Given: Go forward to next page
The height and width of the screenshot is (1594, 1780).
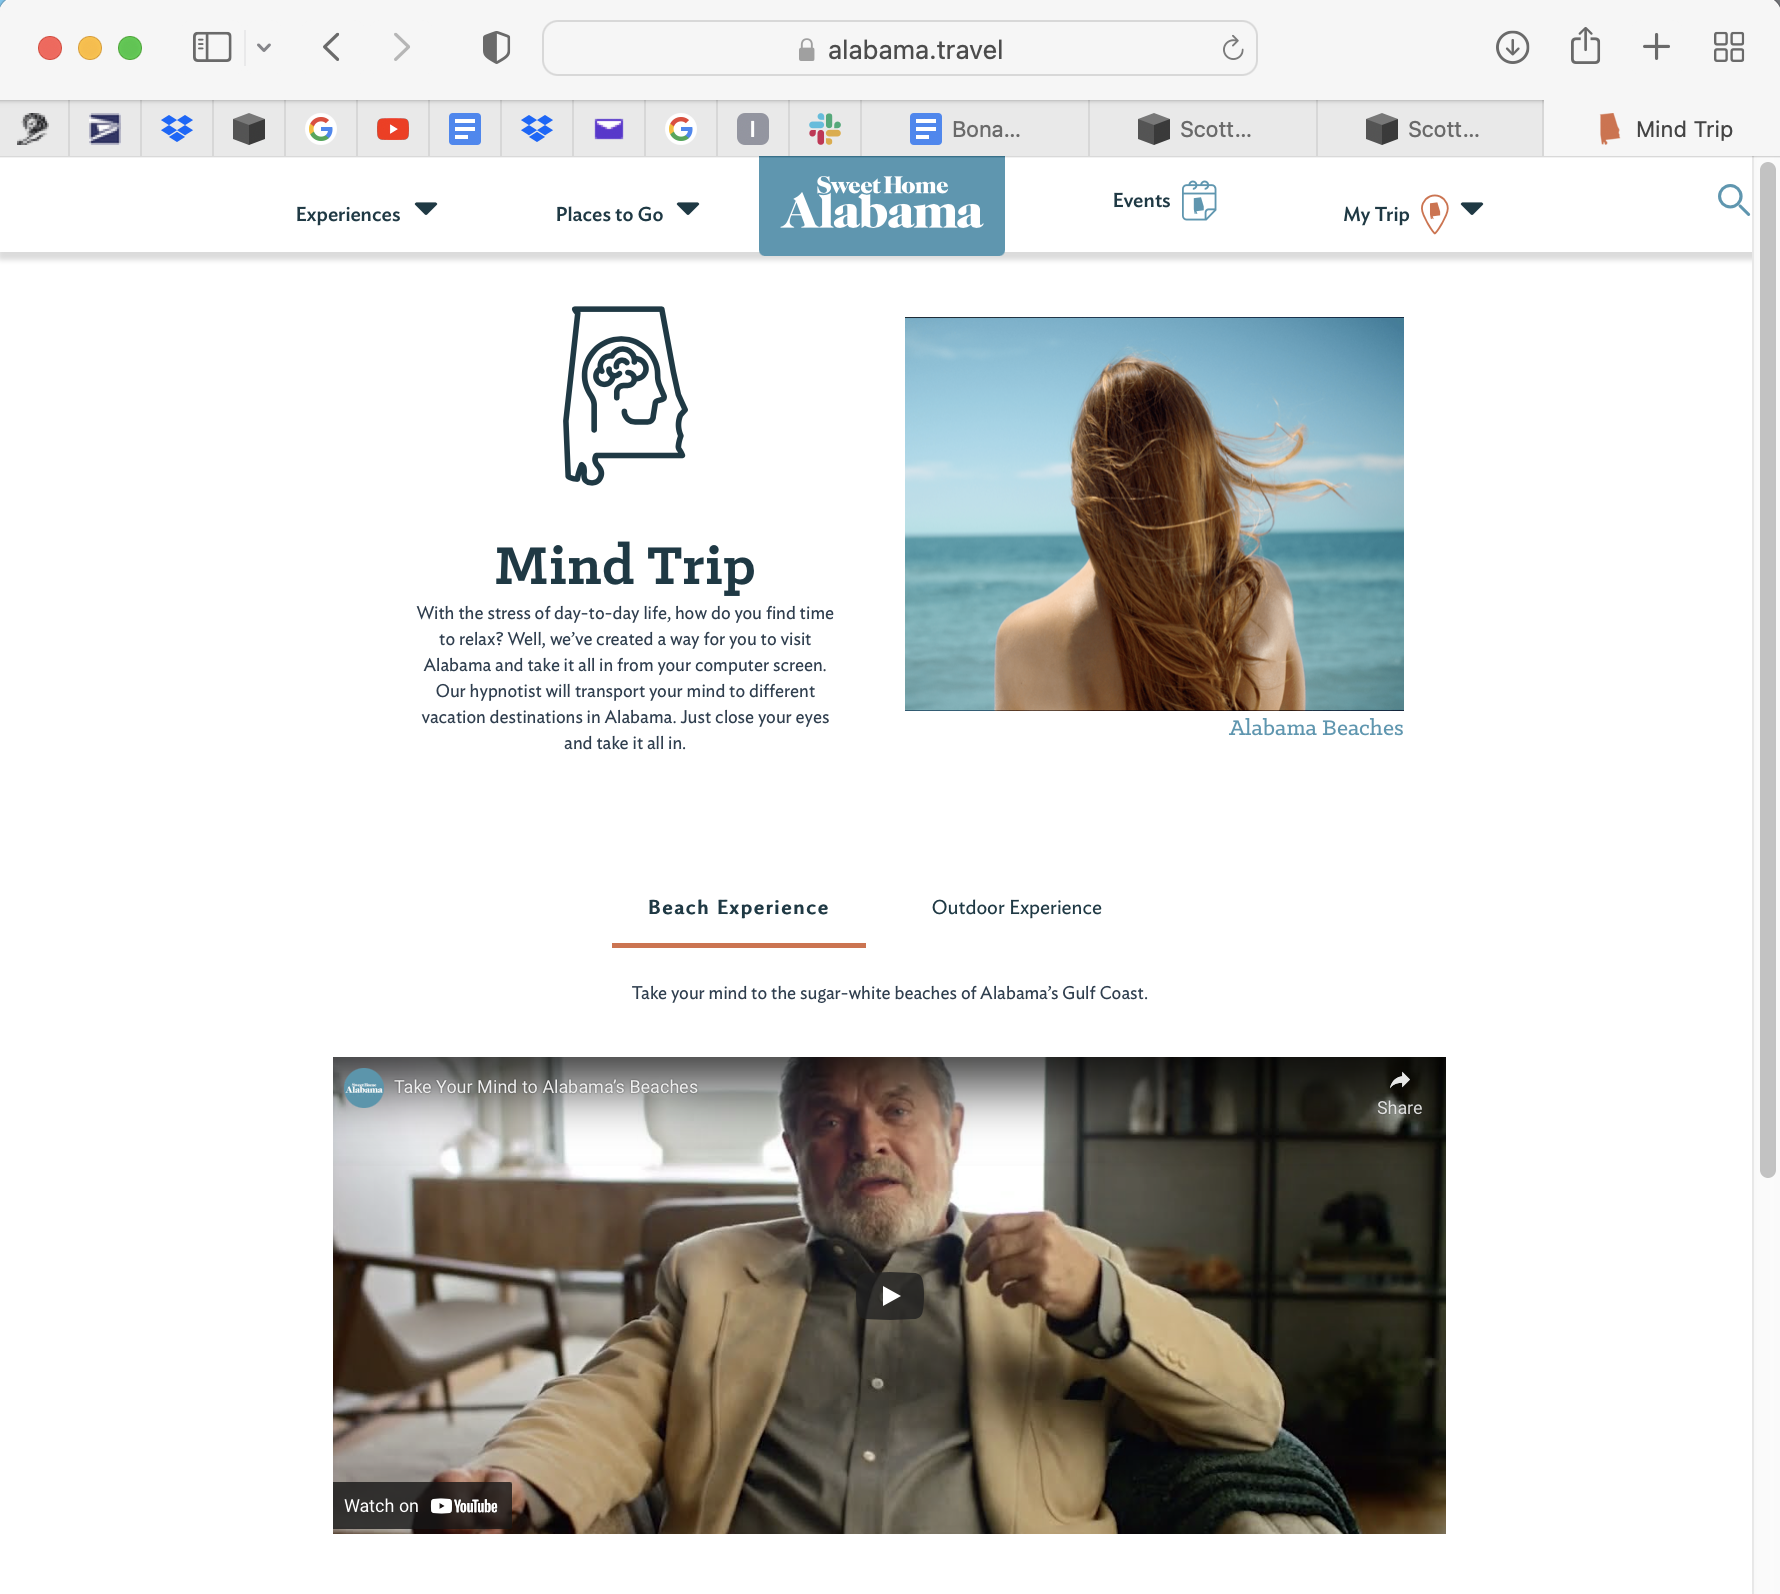Looking at the screenshot, I should pyautogui.click(x=401, y=47).
